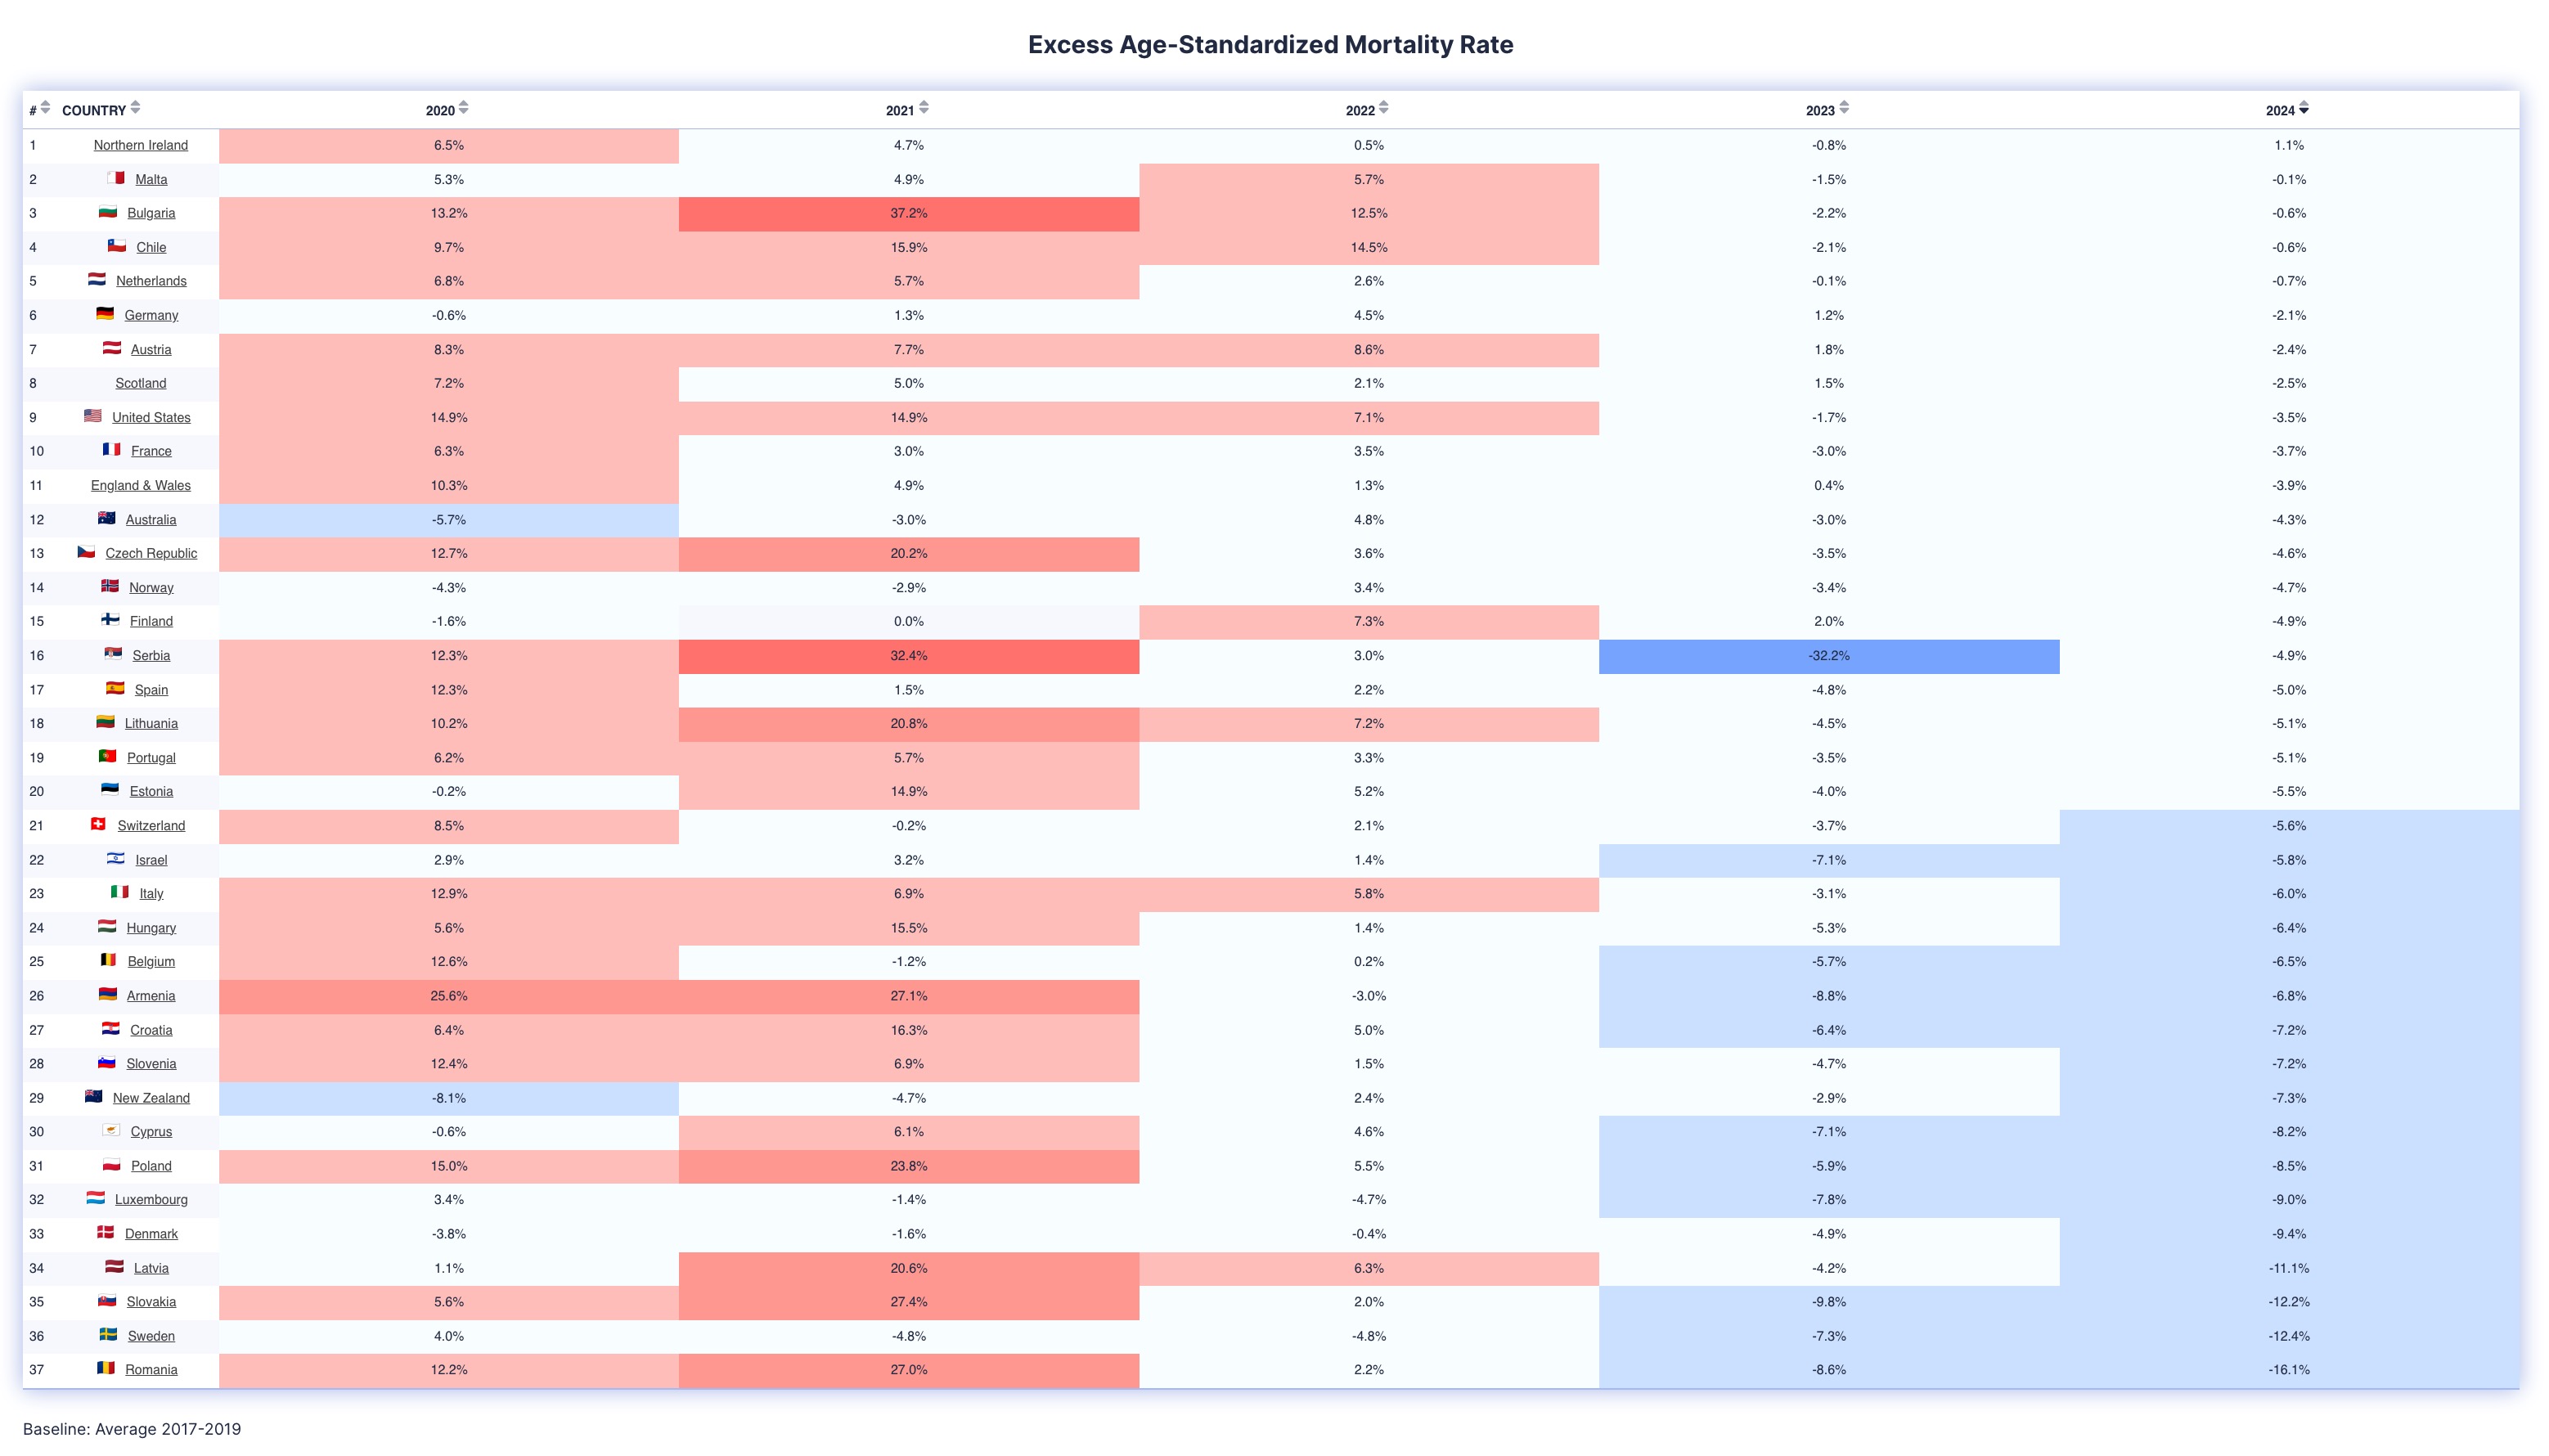
Task: Sort table by the 2020 column arrows
Action: [x=463, y=108]
